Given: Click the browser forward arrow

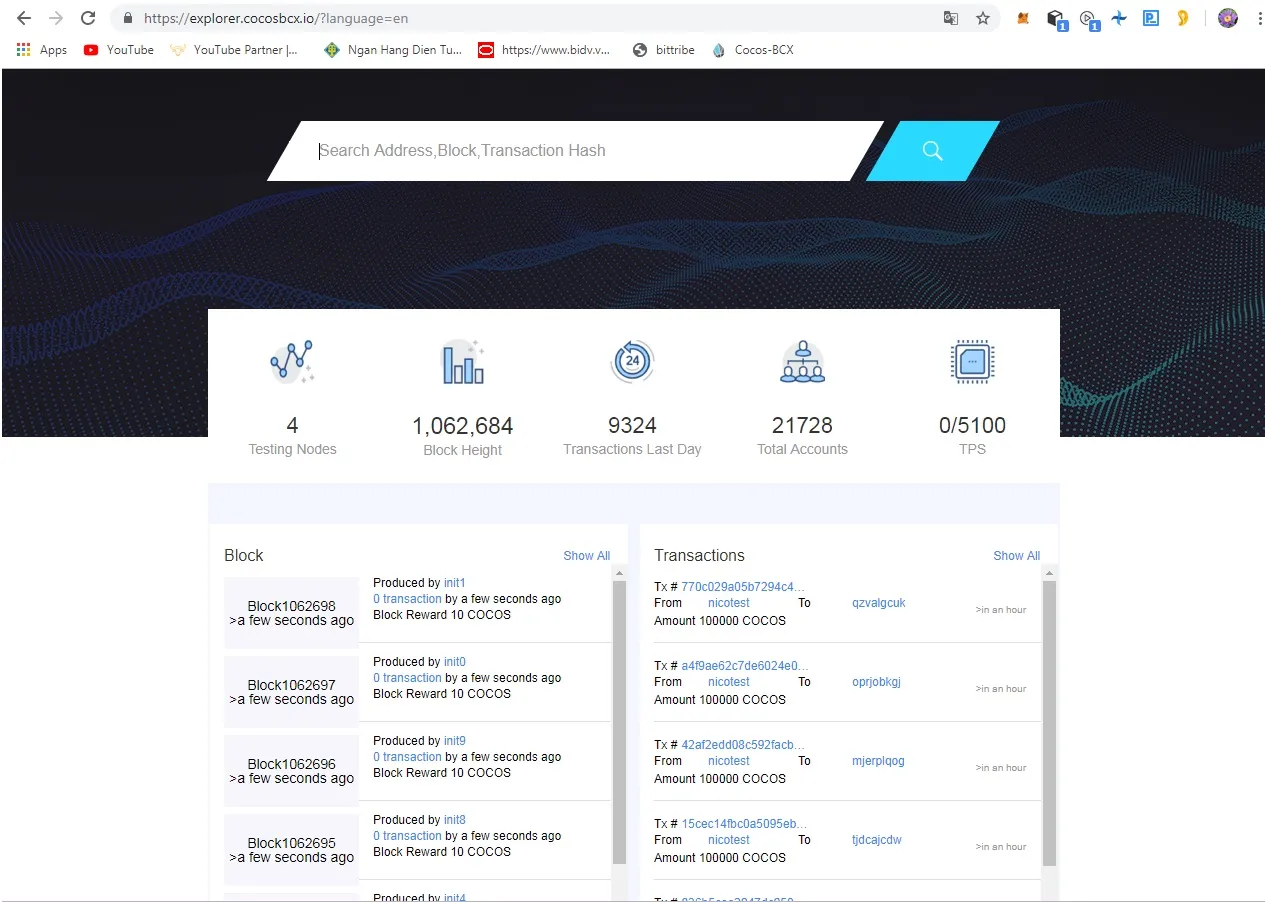Looking at the screenshot, I should pos(56,18).
